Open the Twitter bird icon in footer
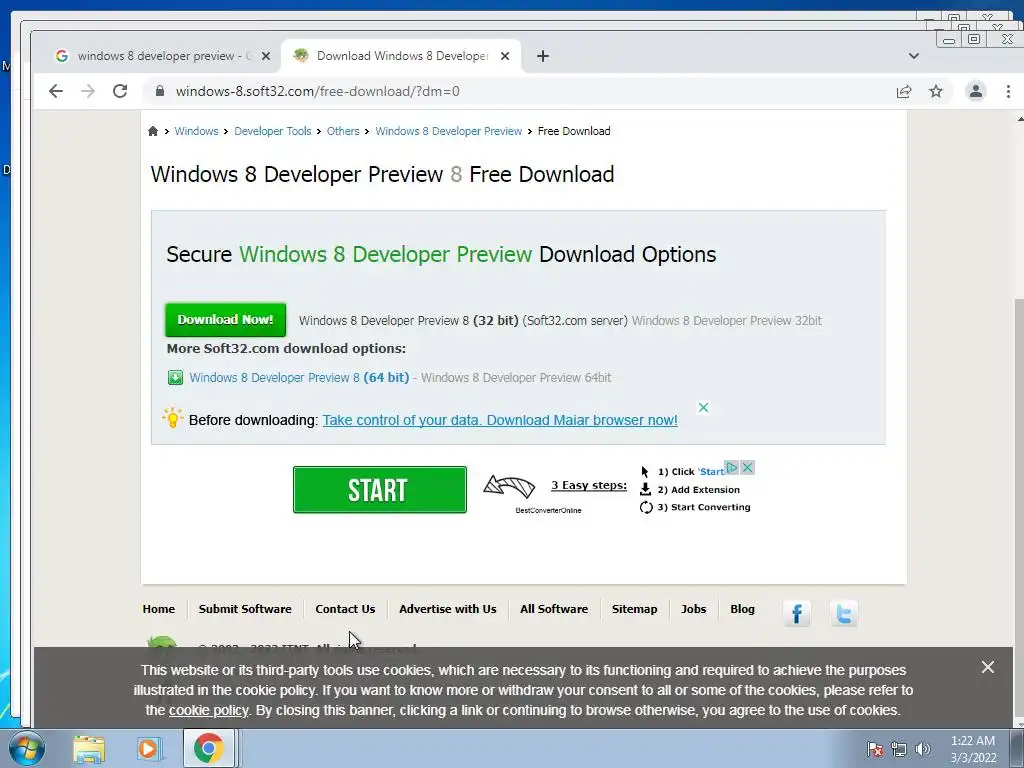The width and height of the screenshot is (1024, 768). (843, 613)
